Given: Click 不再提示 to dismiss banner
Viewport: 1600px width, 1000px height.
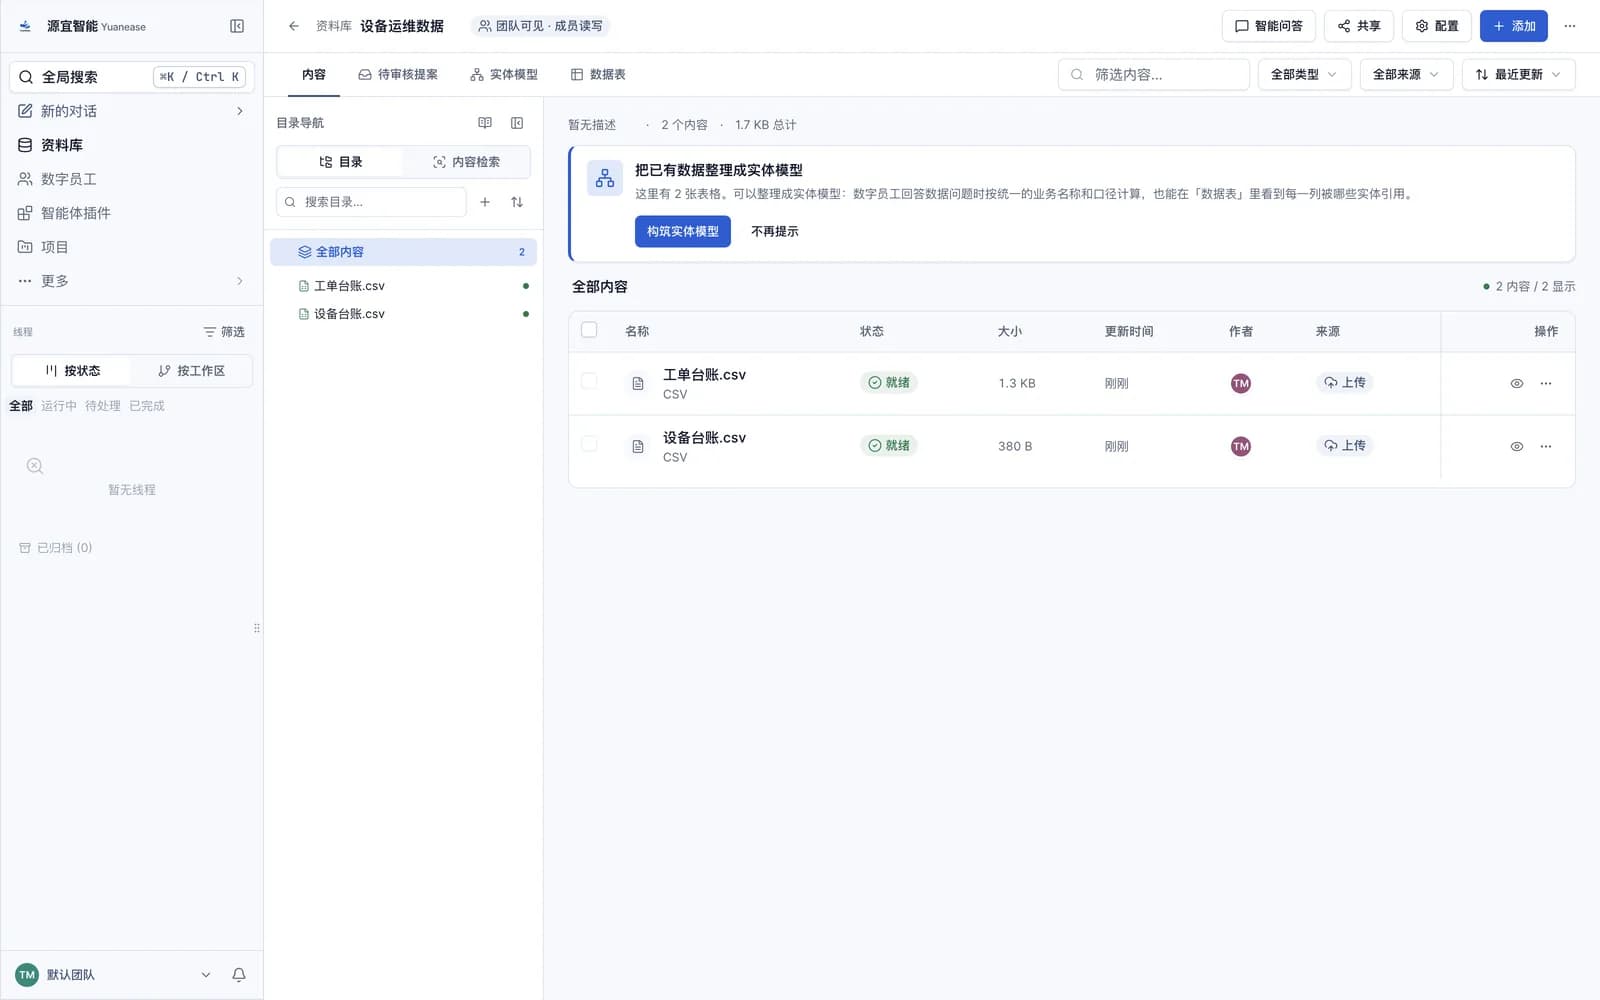Looking at the screenshot, I should pos(775,231).
